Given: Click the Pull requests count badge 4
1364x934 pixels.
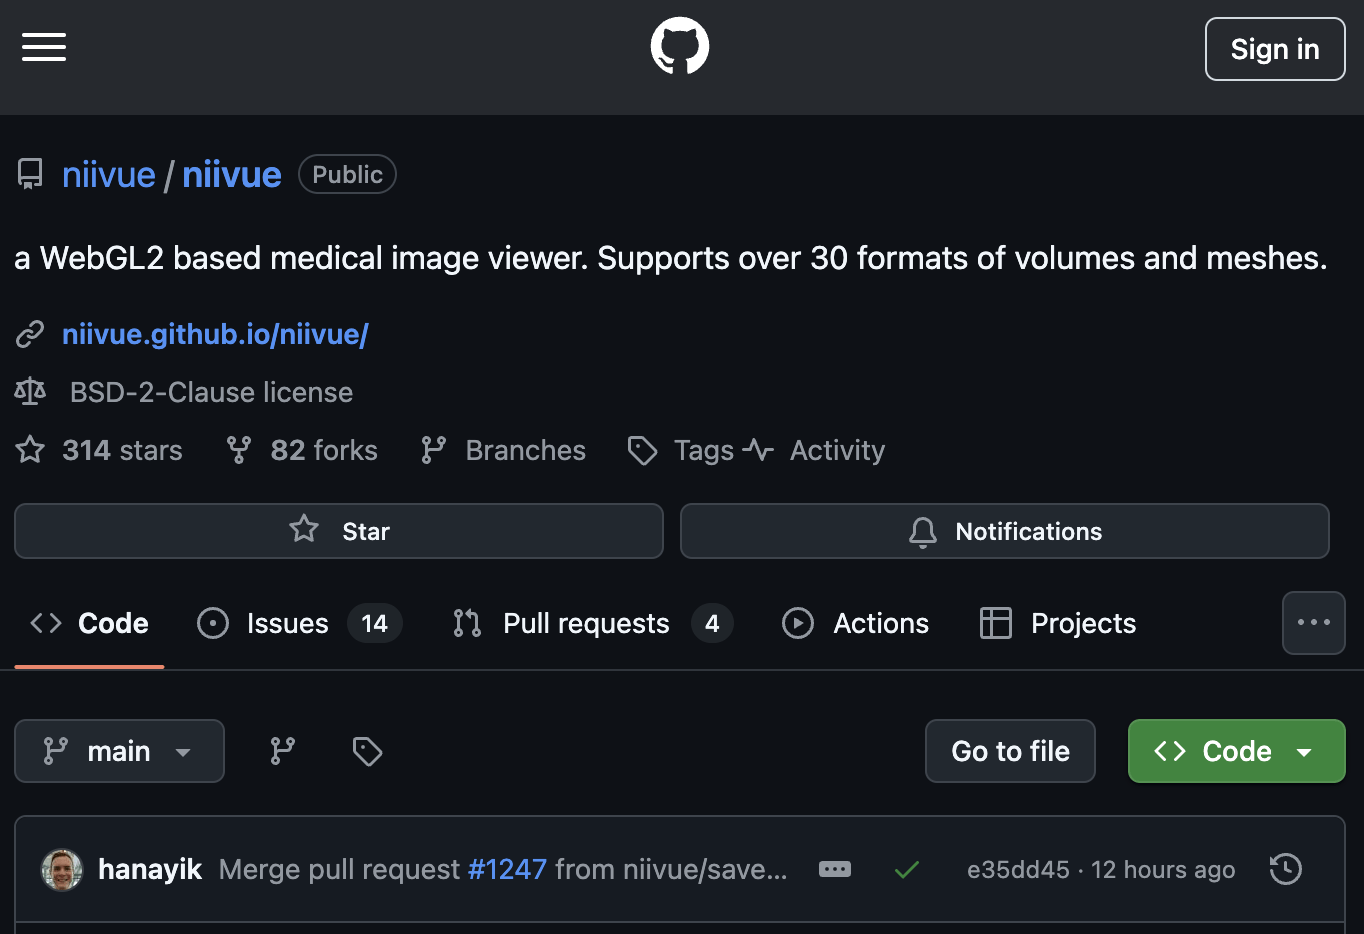Looking at the screenshot, I should [x=712, y=623].
